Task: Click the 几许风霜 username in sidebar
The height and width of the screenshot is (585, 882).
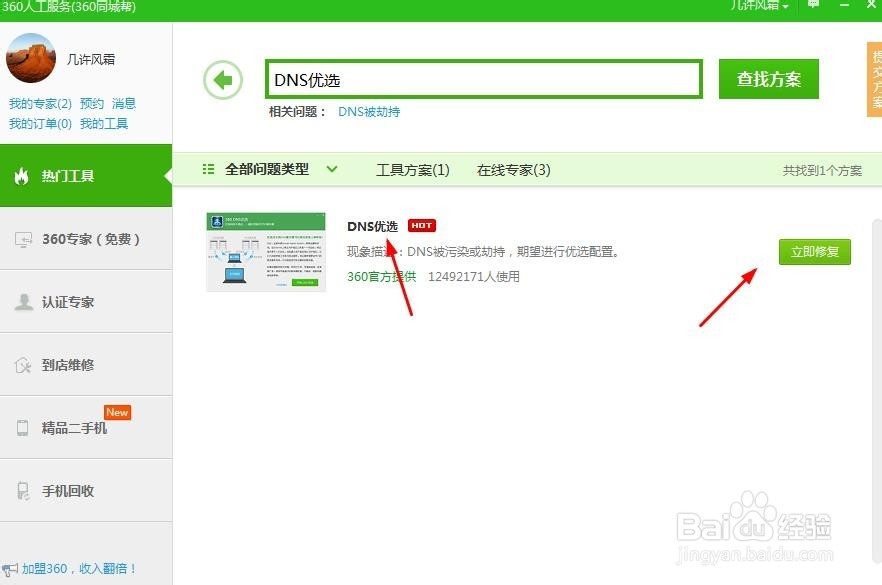Action: (91, 59)
